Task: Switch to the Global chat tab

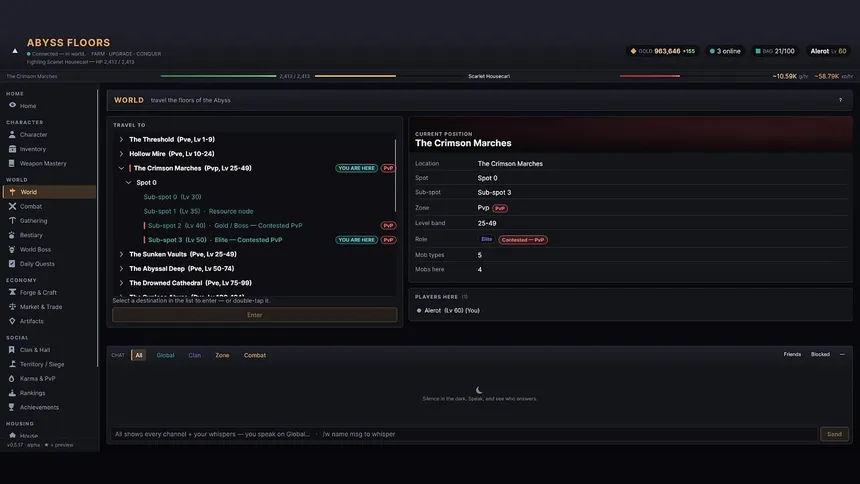Action: click(x=165, y=355)
